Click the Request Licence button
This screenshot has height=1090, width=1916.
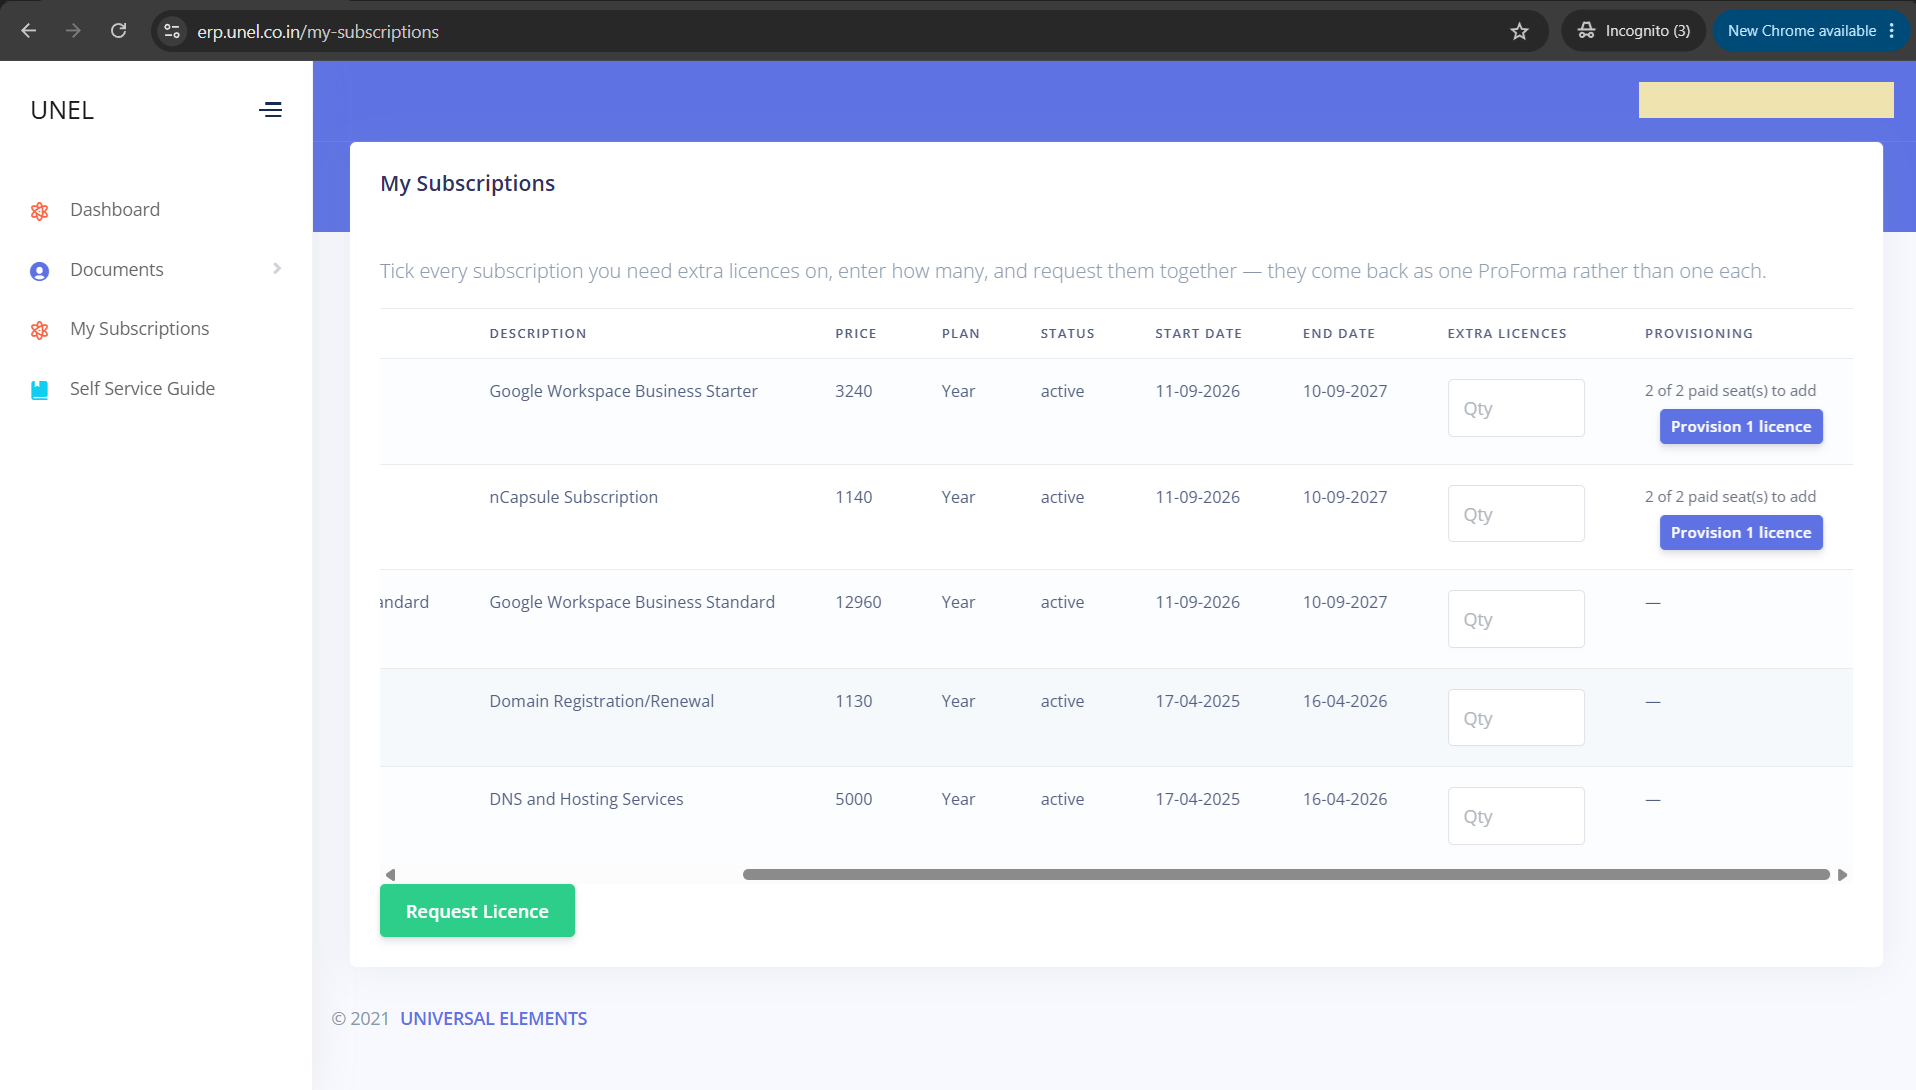(477, 911)
